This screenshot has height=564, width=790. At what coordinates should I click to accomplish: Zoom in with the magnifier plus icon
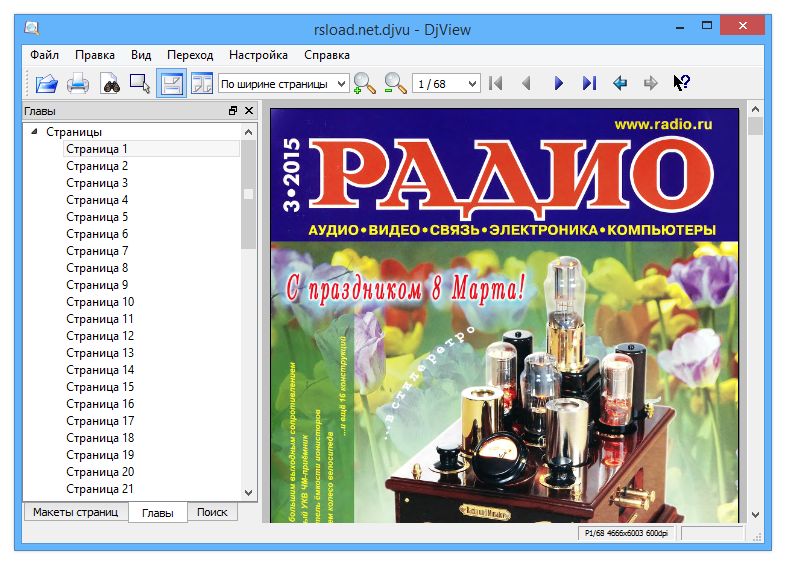pos(364,83)
